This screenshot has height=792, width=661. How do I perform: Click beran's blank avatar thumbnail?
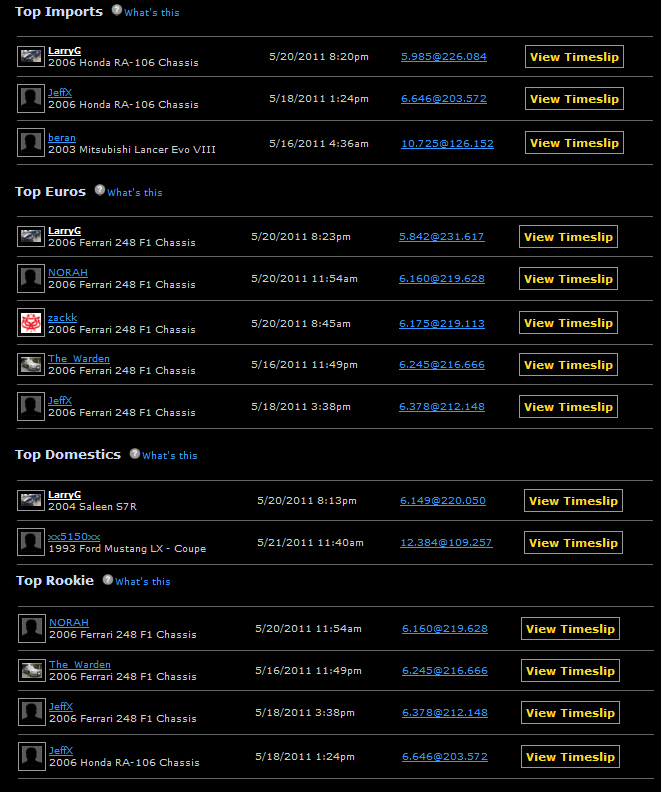coord(31,143)
